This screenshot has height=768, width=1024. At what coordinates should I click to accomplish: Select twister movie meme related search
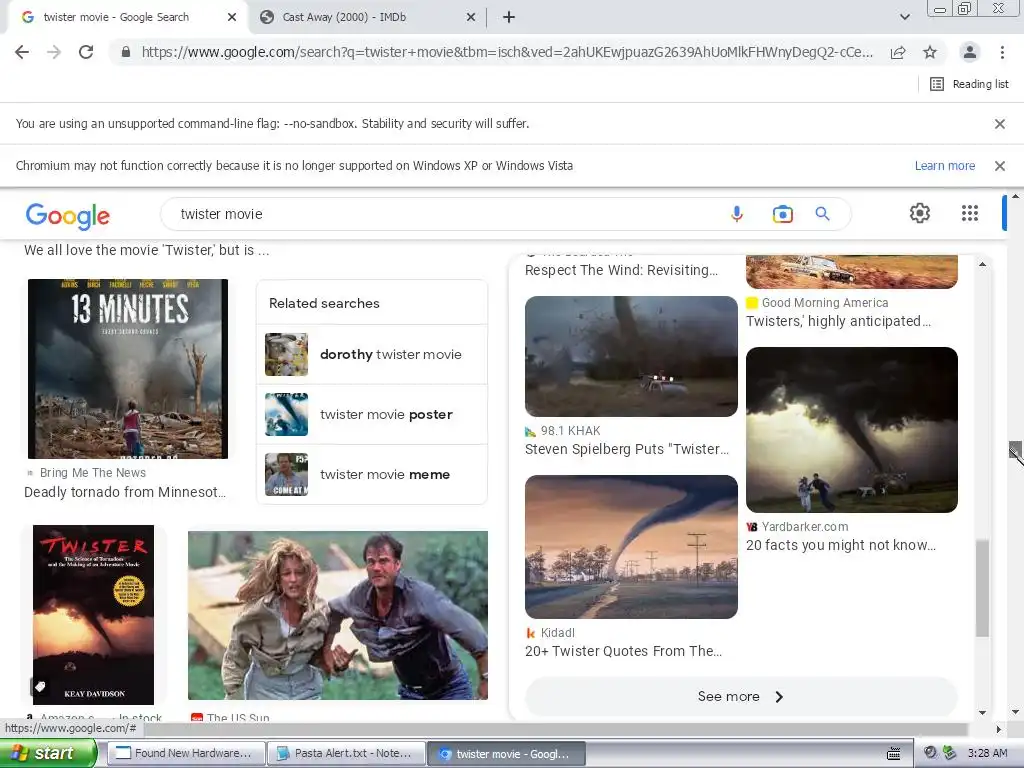point(372,475)
